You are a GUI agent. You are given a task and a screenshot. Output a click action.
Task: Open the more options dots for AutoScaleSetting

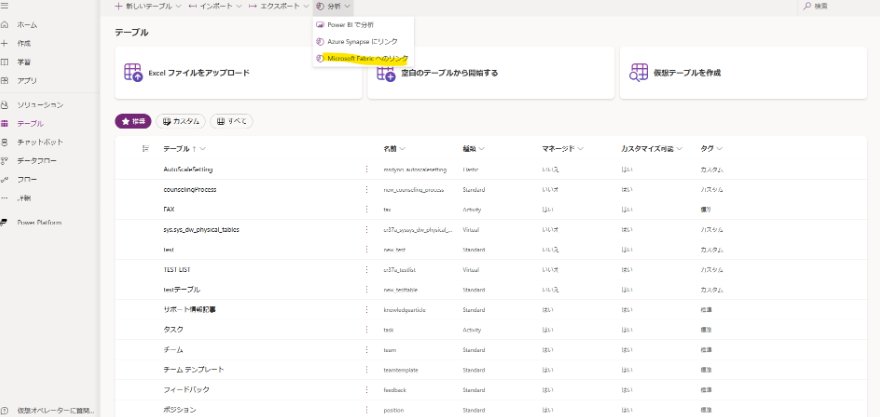(x=367, y=169)
